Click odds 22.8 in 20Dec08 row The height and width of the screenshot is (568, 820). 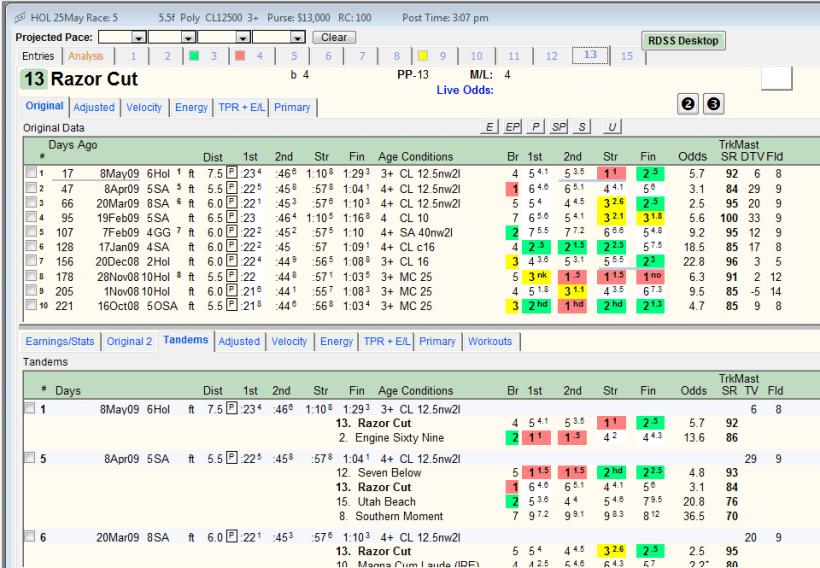coord(694,262)
